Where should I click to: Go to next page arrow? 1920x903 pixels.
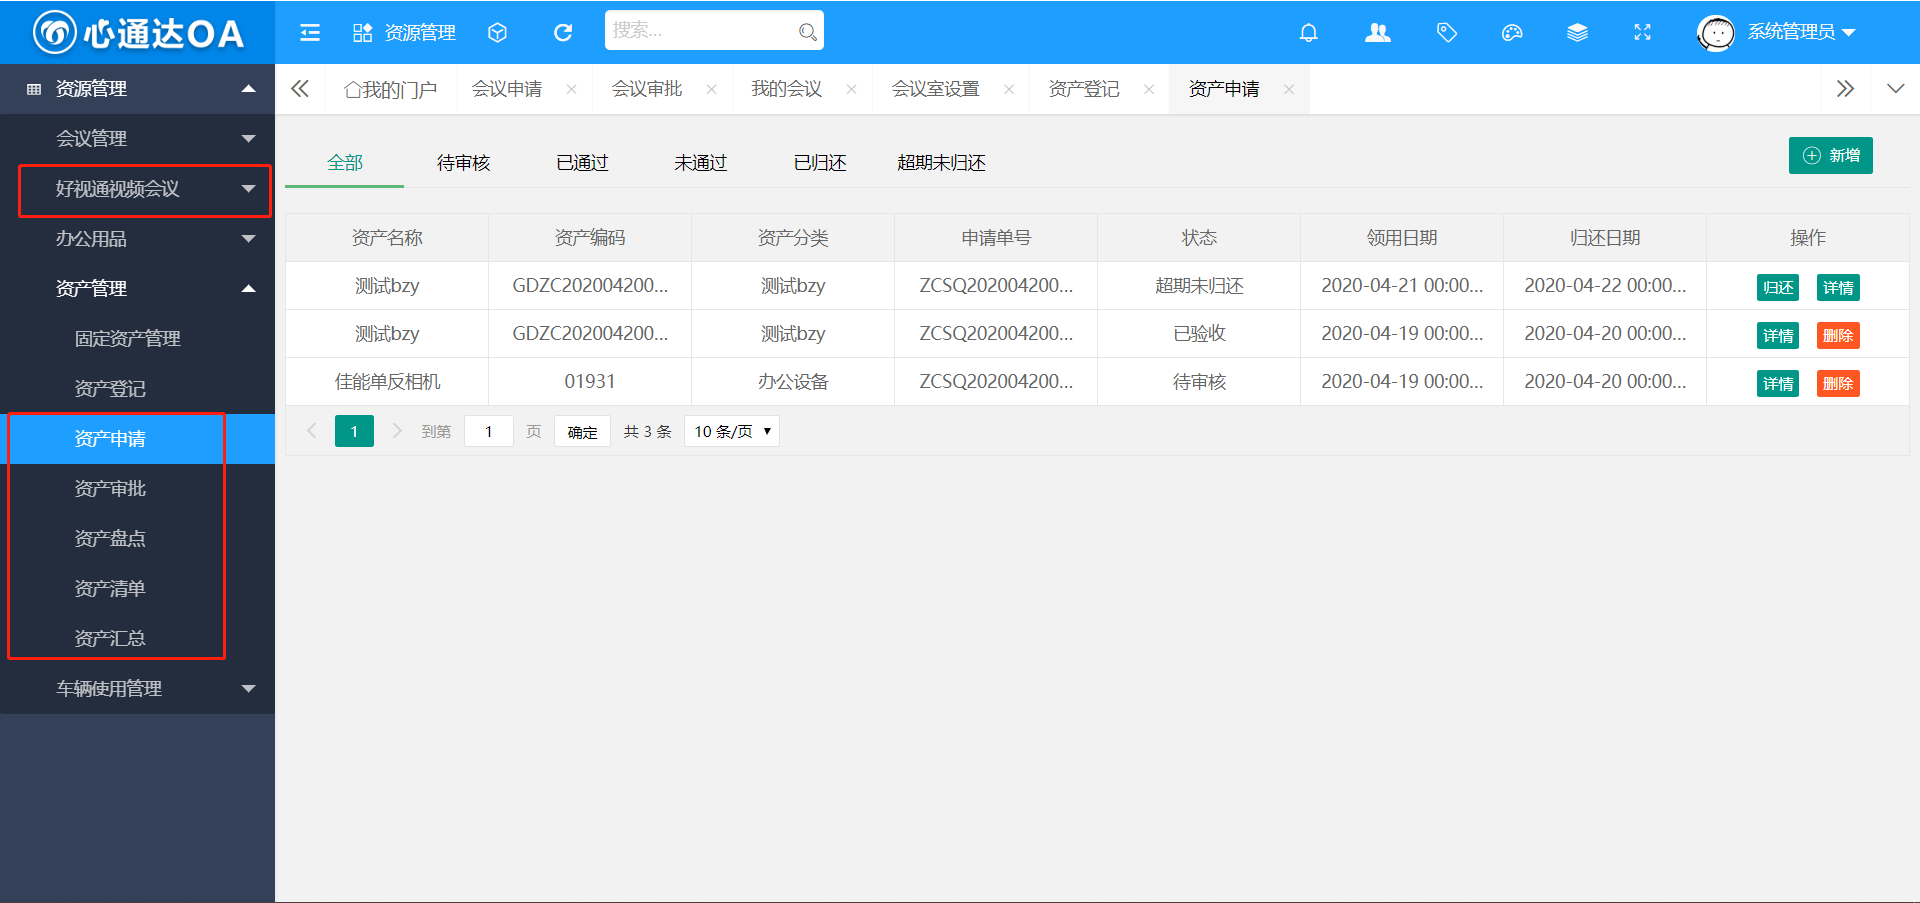click(397, 431)
